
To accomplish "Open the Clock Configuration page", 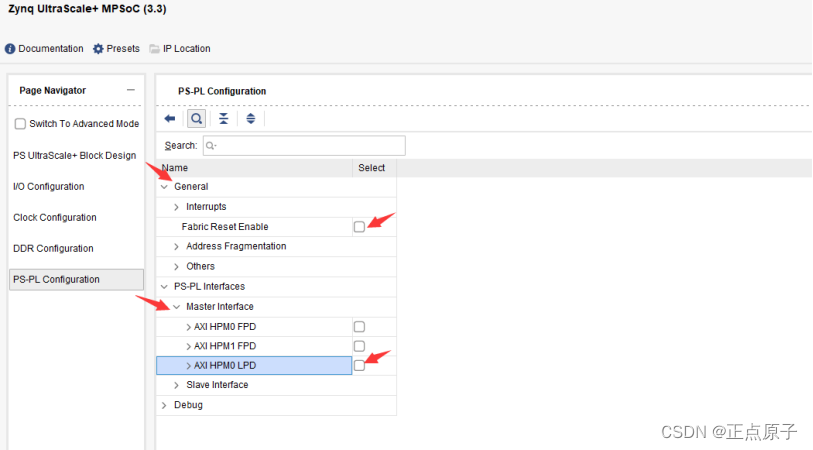I will click(x=55, y=218).
